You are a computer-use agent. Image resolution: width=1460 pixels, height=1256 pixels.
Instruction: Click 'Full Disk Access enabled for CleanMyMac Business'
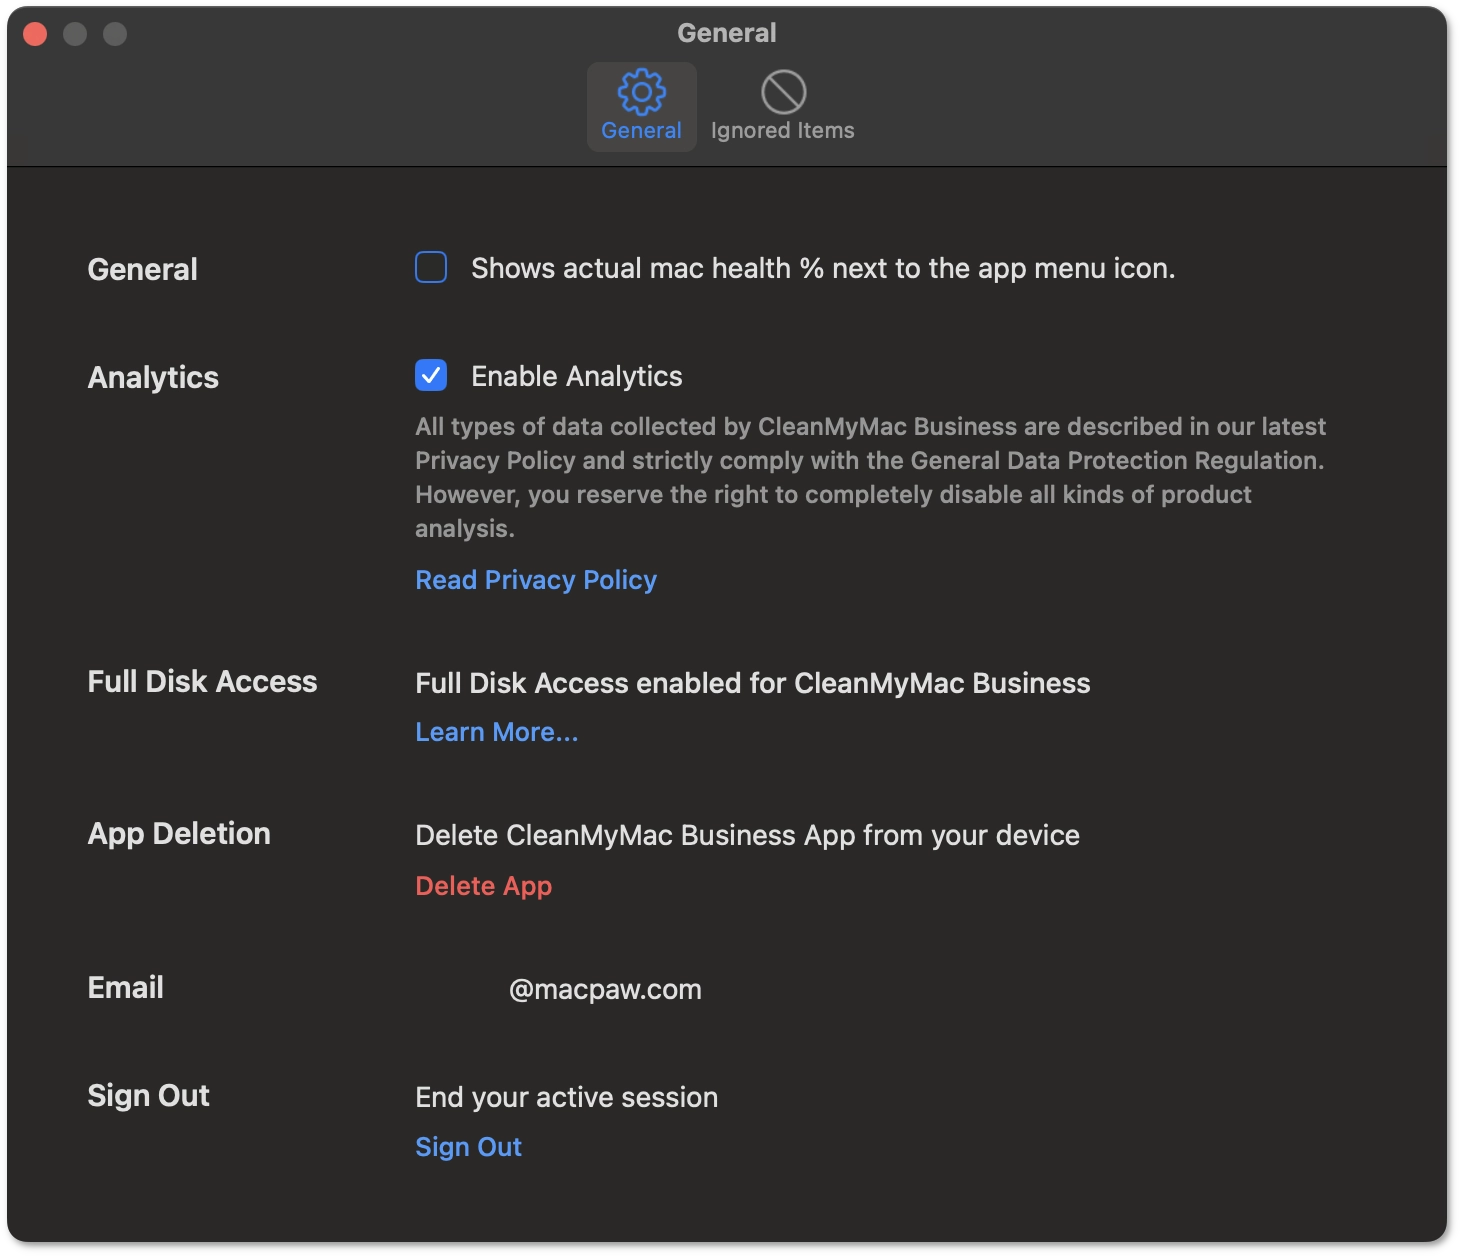click(x=752, y=683)
